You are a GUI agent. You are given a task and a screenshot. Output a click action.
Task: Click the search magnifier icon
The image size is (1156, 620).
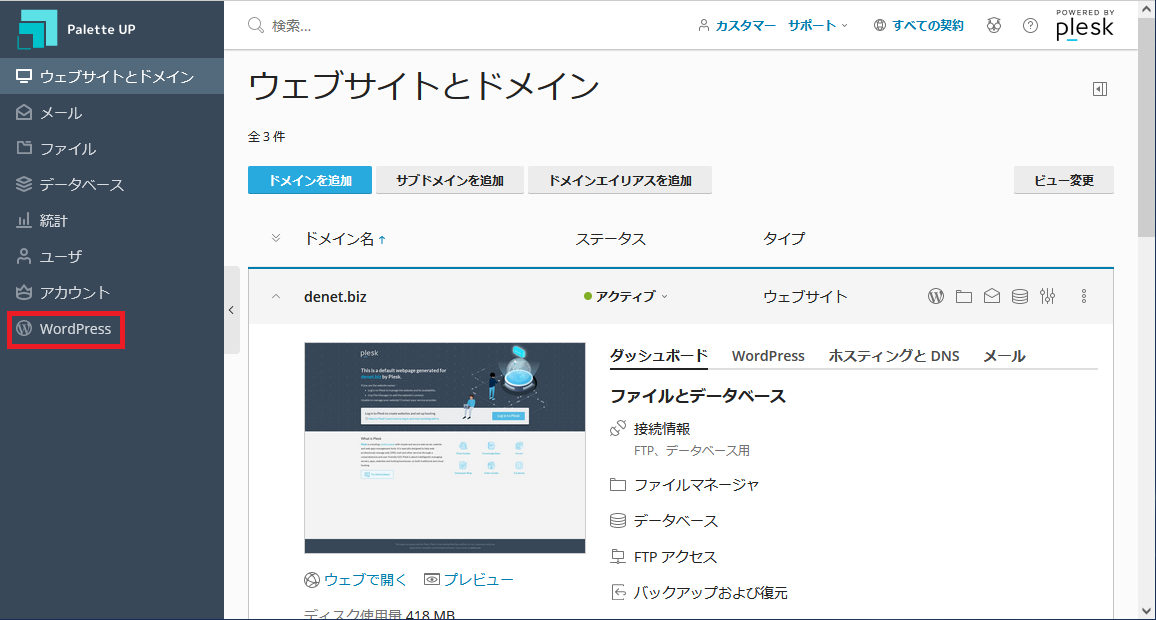[256, 26]
